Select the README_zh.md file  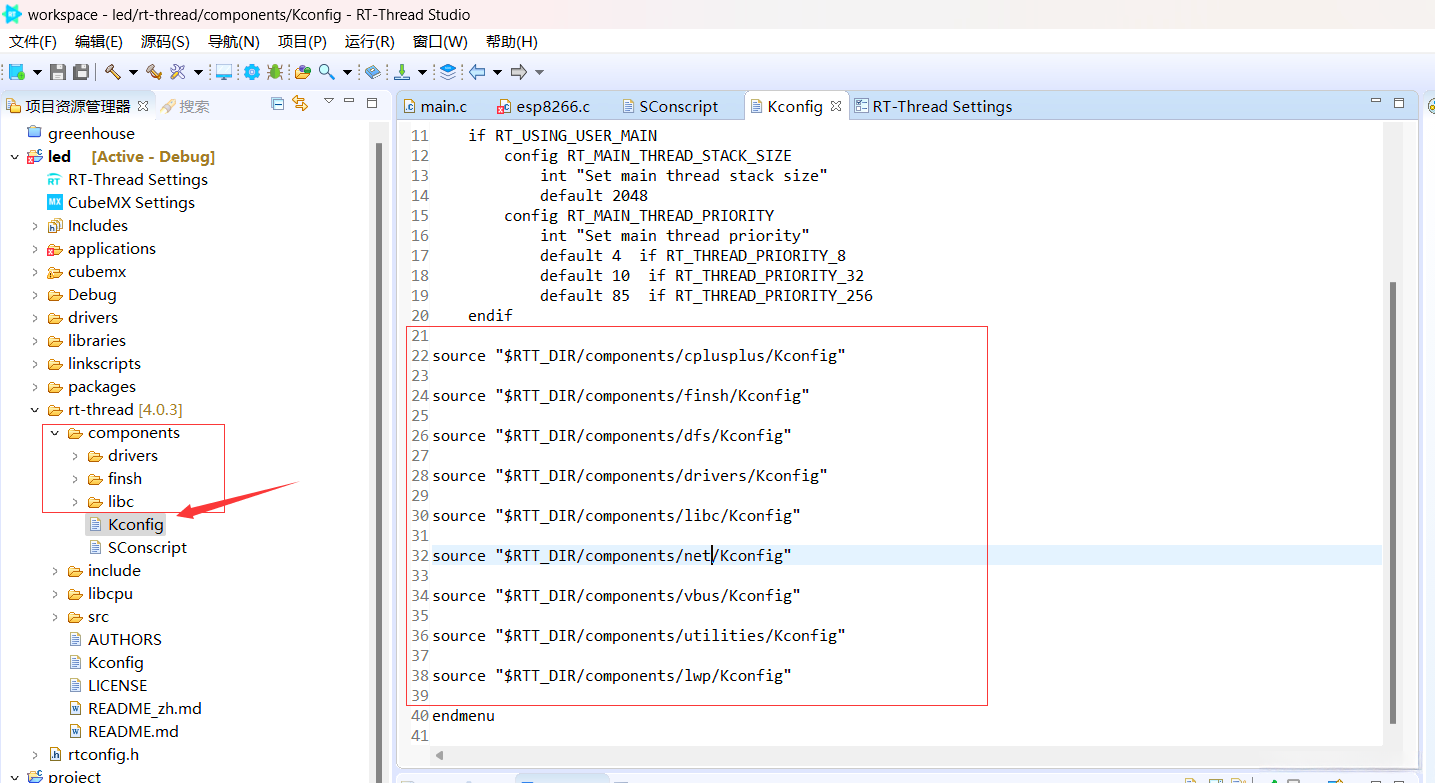click(x=135, y=709)
